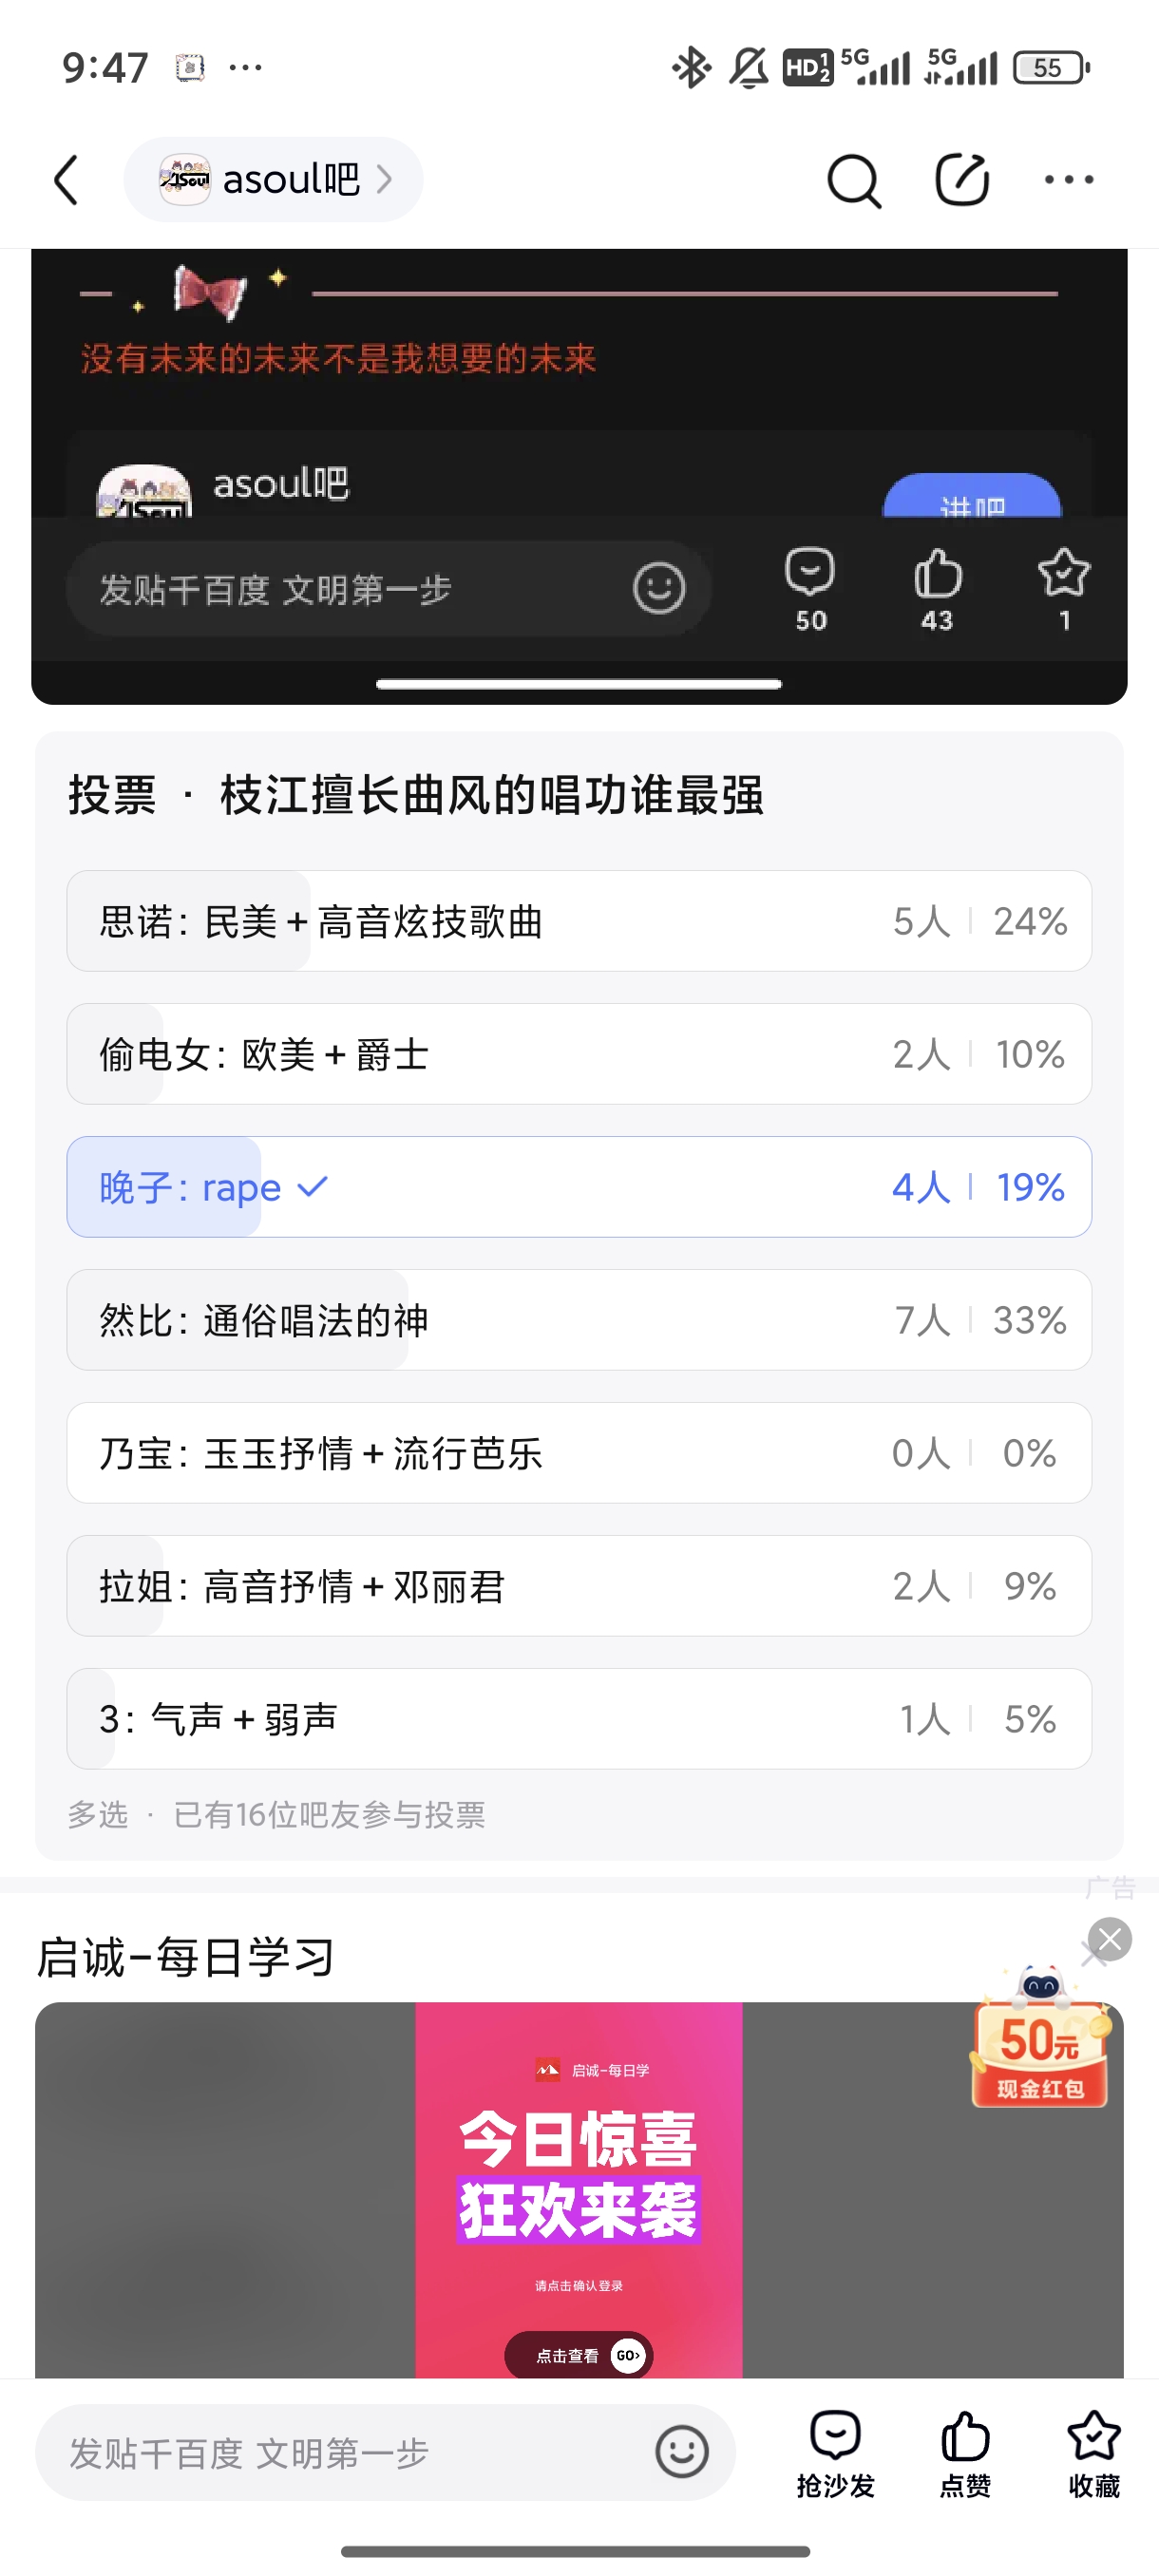The width and height of the screenshot is (1159, 2576).
Task: Tap the share post icon
Action: point(961,181)
